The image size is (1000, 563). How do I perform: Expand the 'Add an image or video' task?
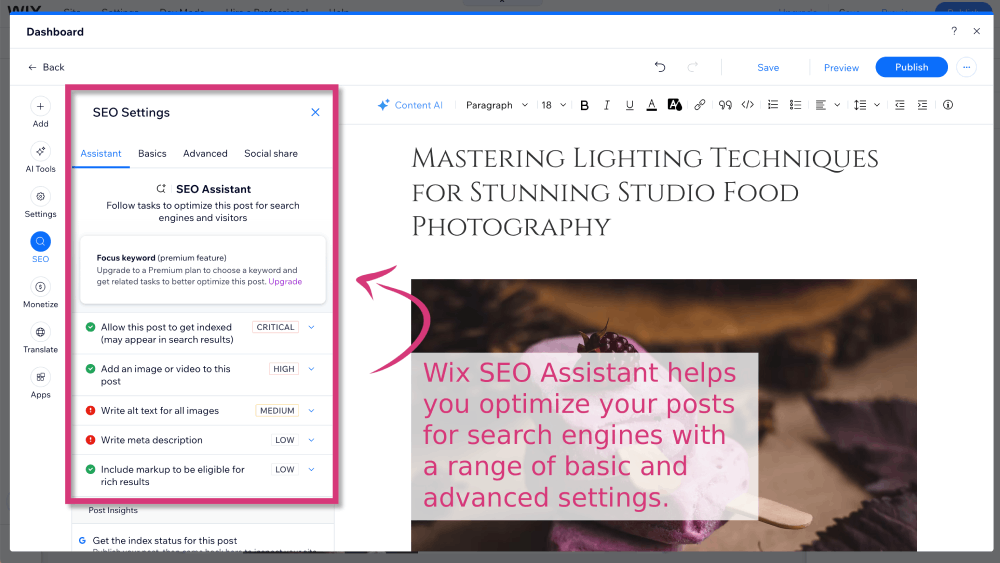pyautogui.click(x=311, y=369)
